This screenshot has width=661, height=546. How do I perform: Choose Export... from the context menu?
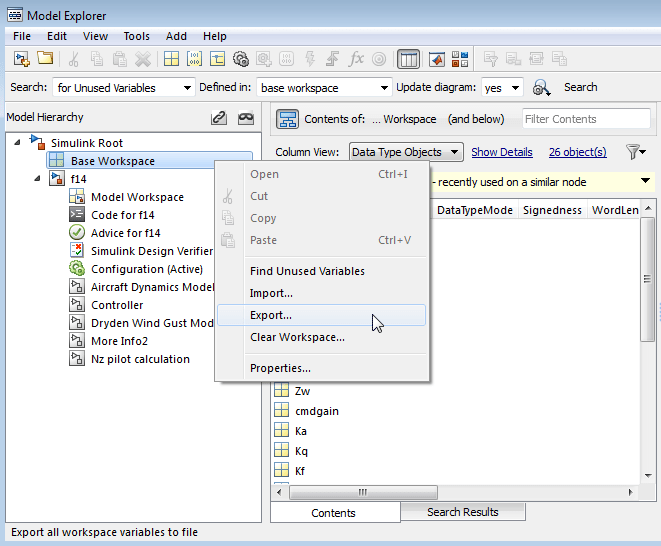321,315
